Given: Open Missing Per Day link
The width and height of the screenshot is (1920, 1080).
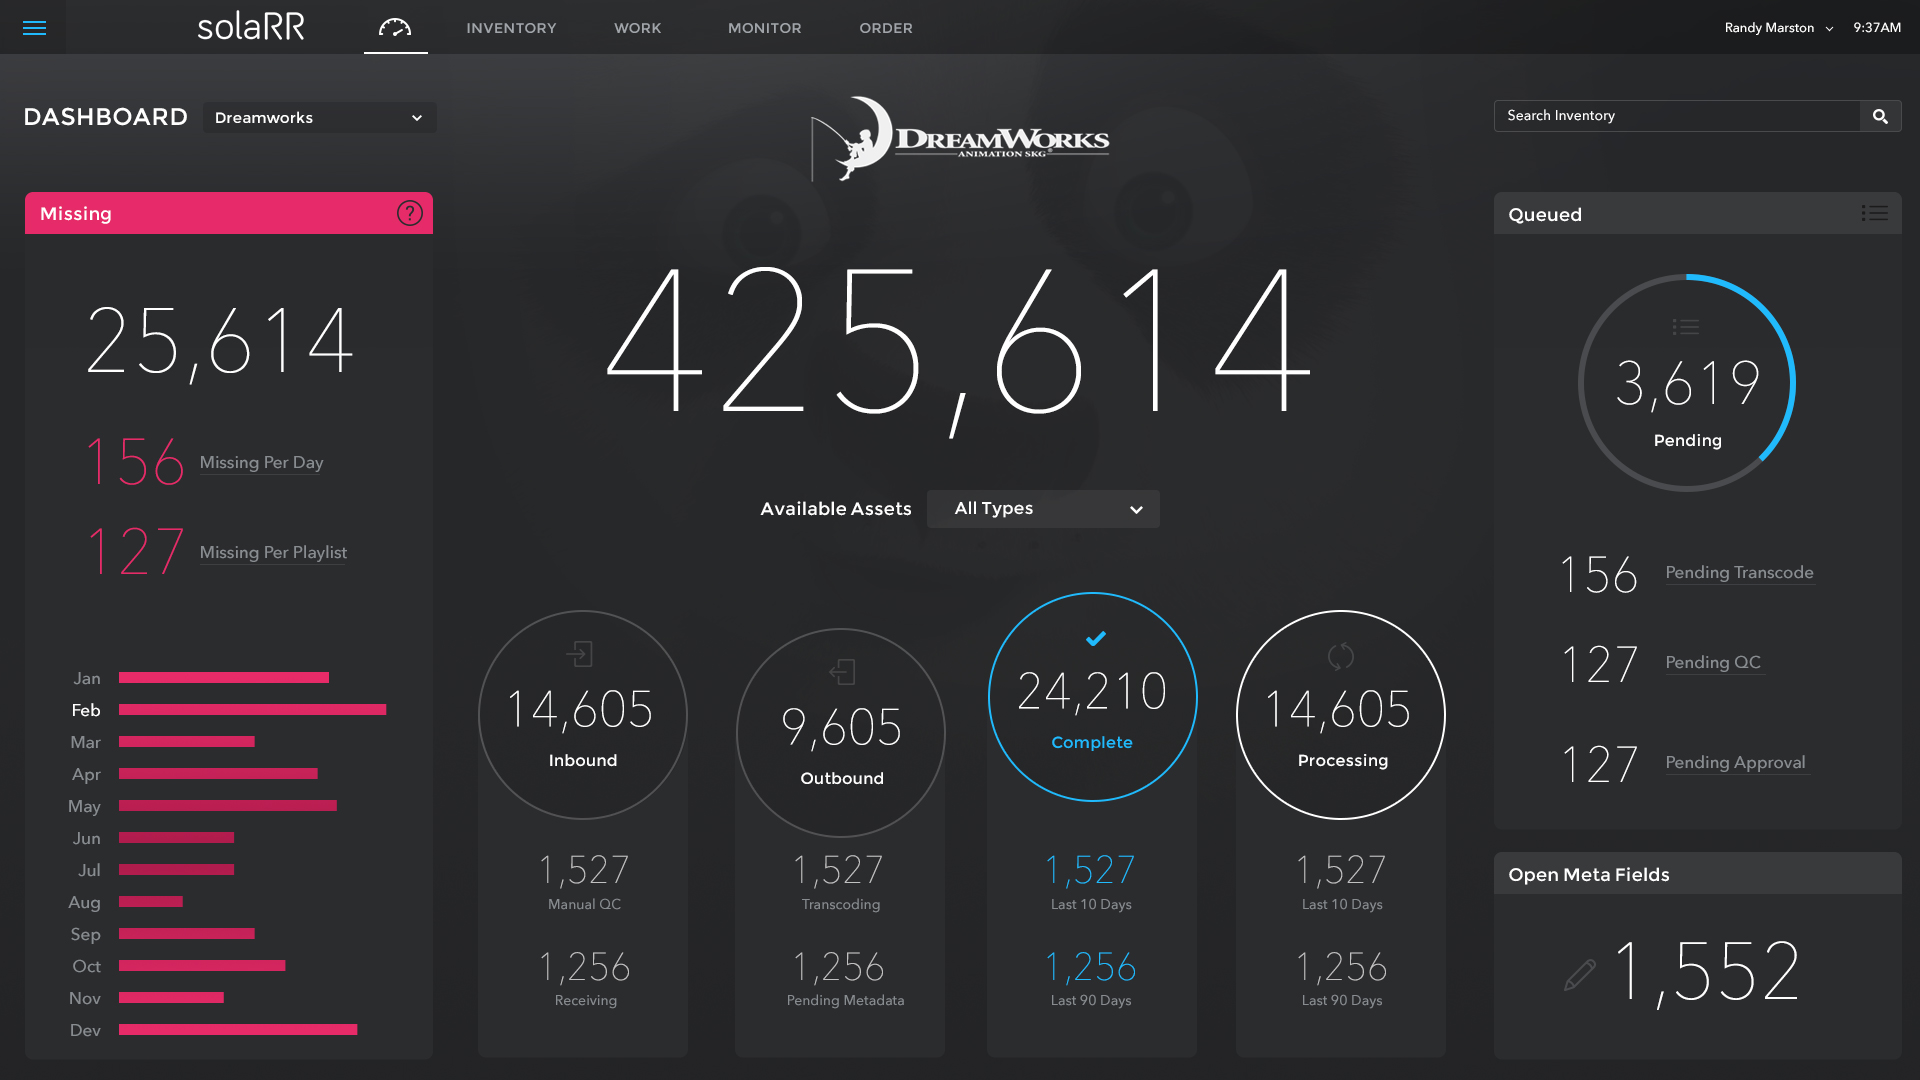Looking at the screenshot, I should point(261,463).
